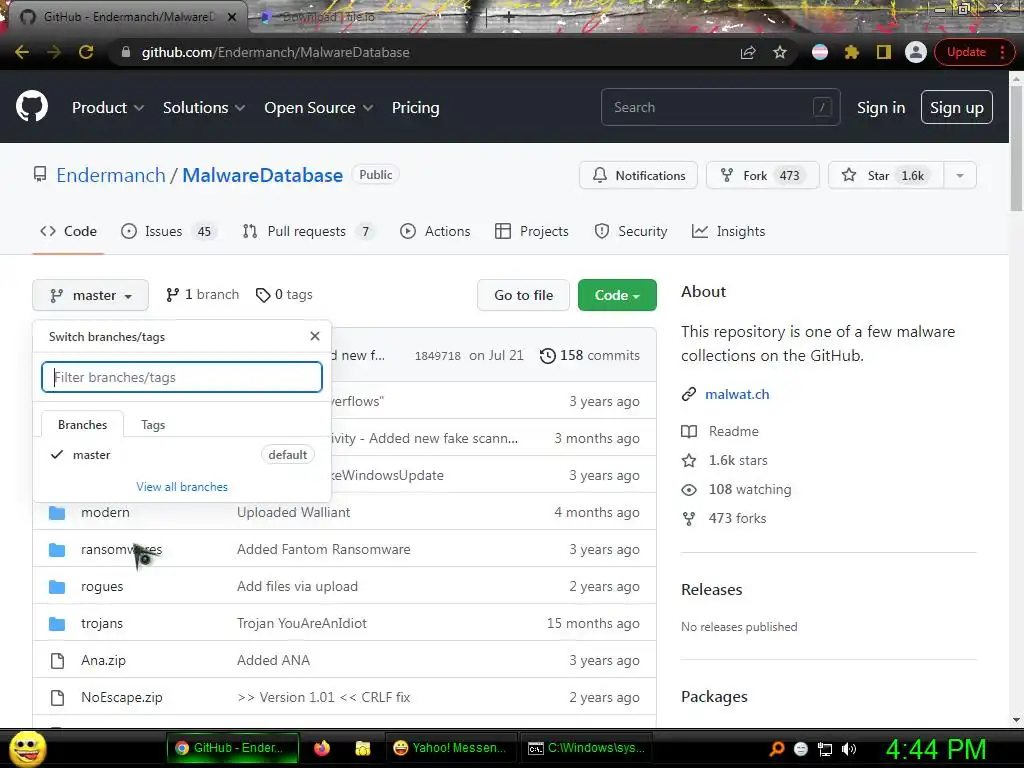Open Firefox from the taskbar
The image size is (1024, 768).
pyautogui.click(x=322, y=748)
